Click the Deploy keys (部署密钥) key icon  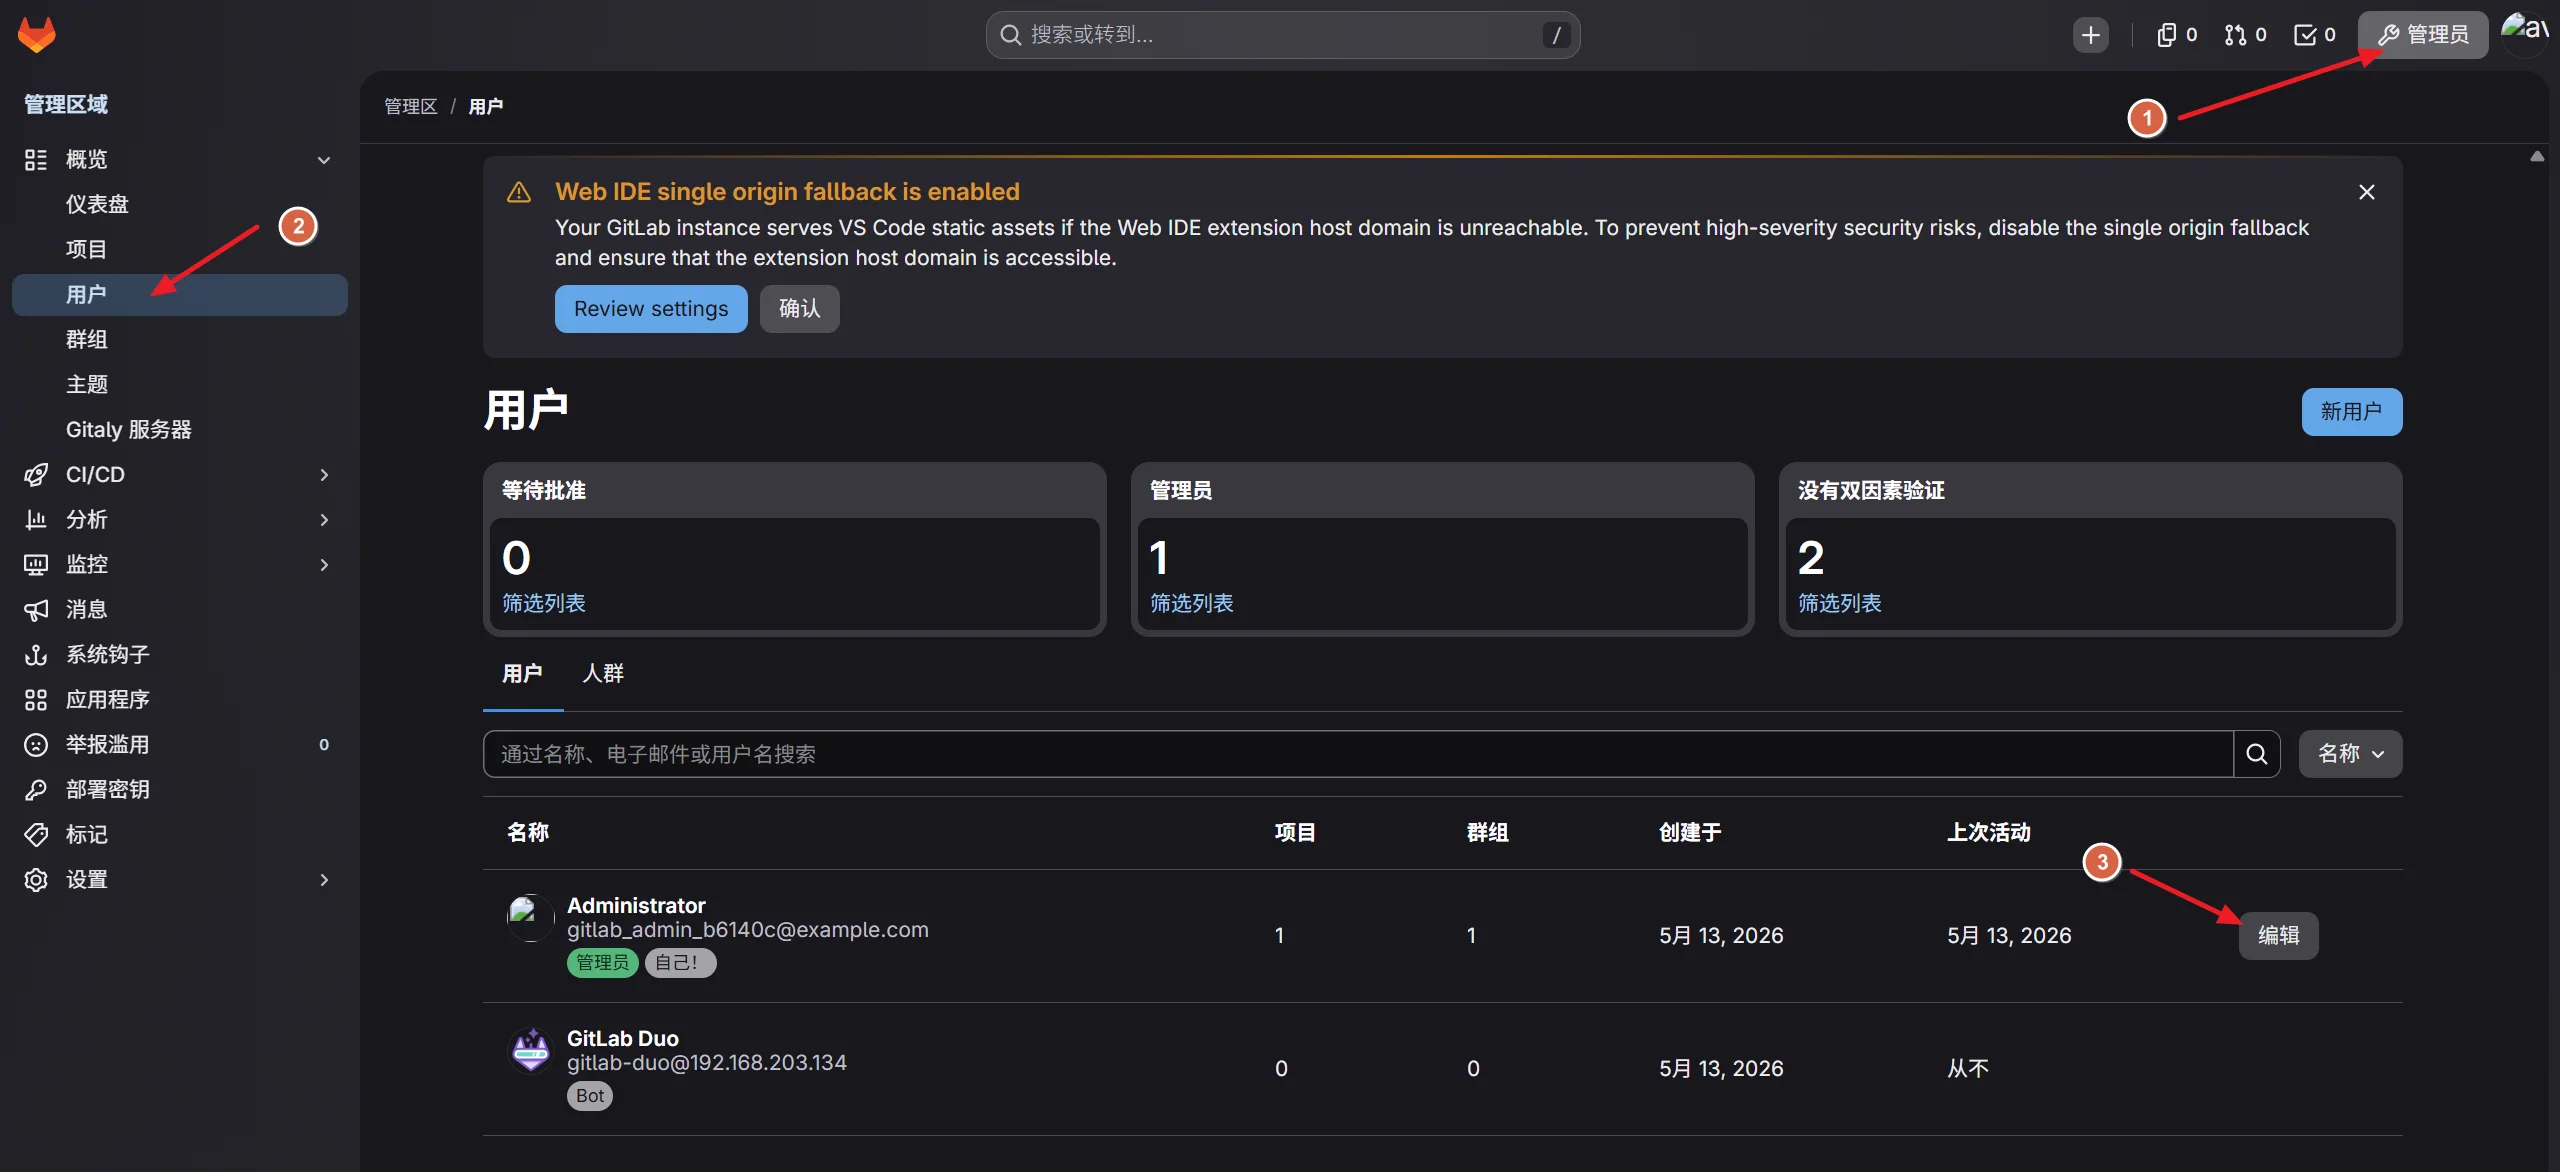point(36,790)
